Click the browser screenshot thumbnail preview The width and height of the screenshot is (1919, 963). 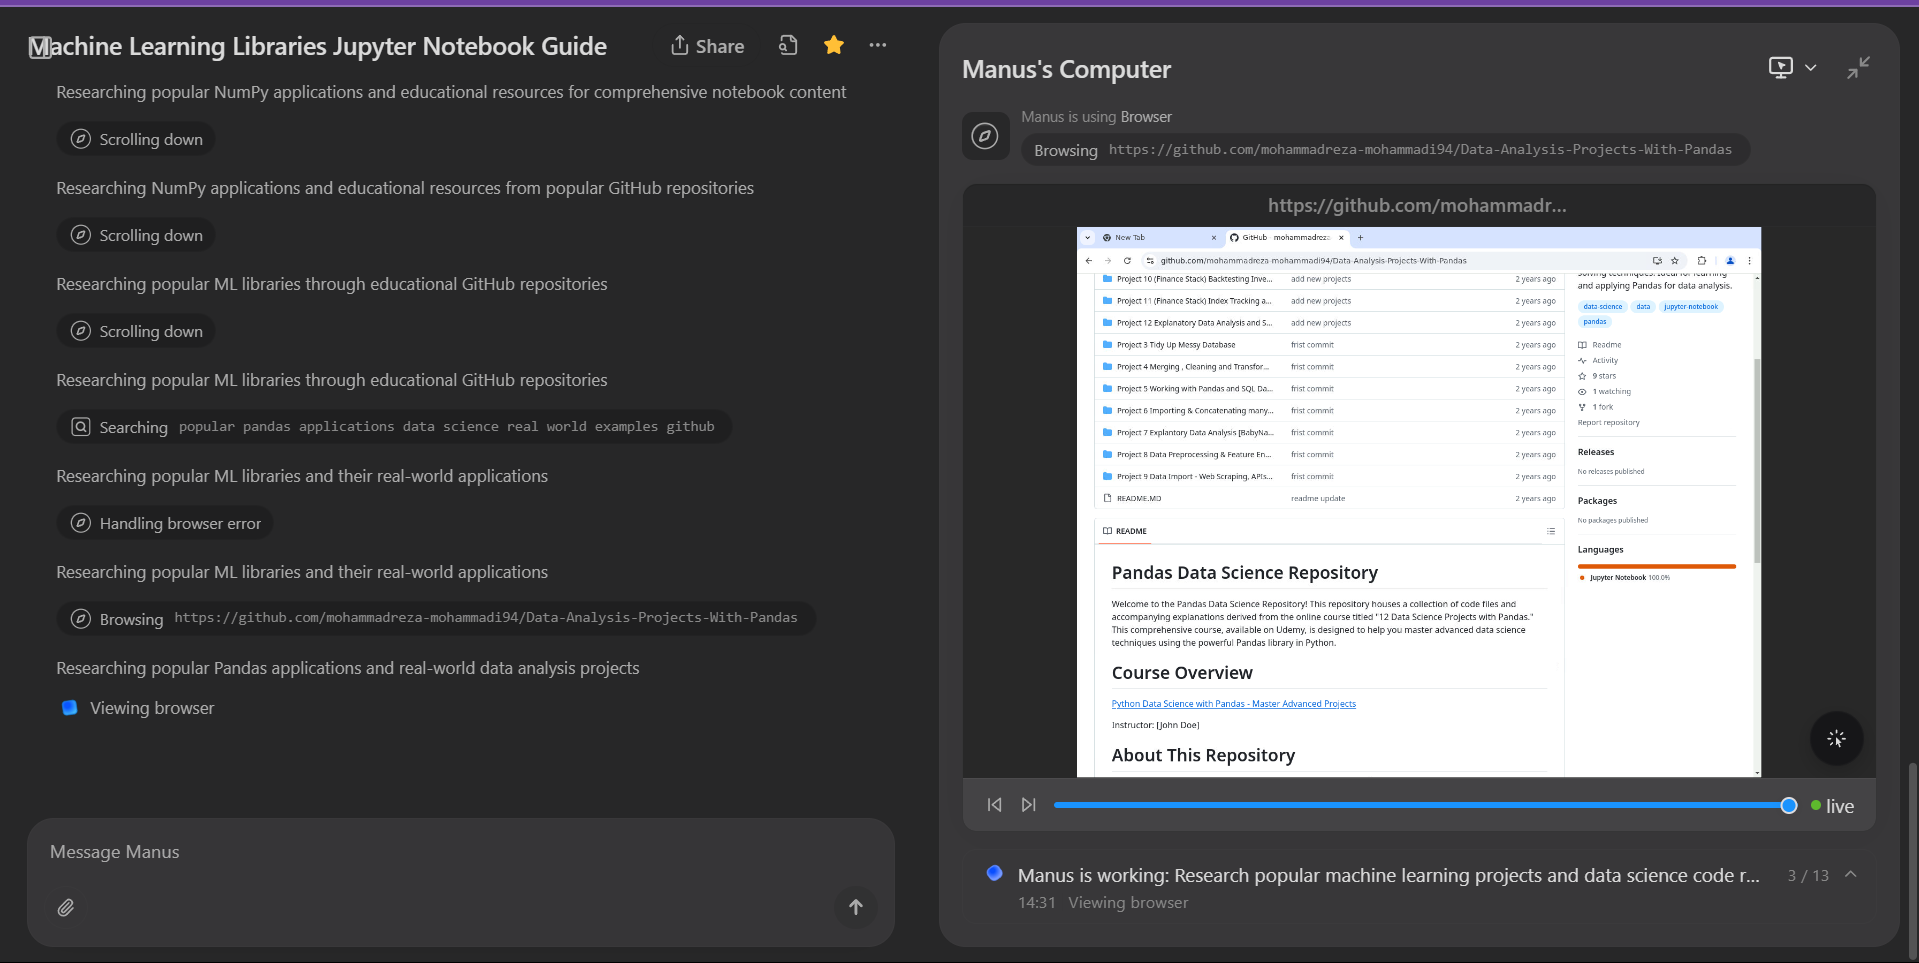coord(1418,500)
